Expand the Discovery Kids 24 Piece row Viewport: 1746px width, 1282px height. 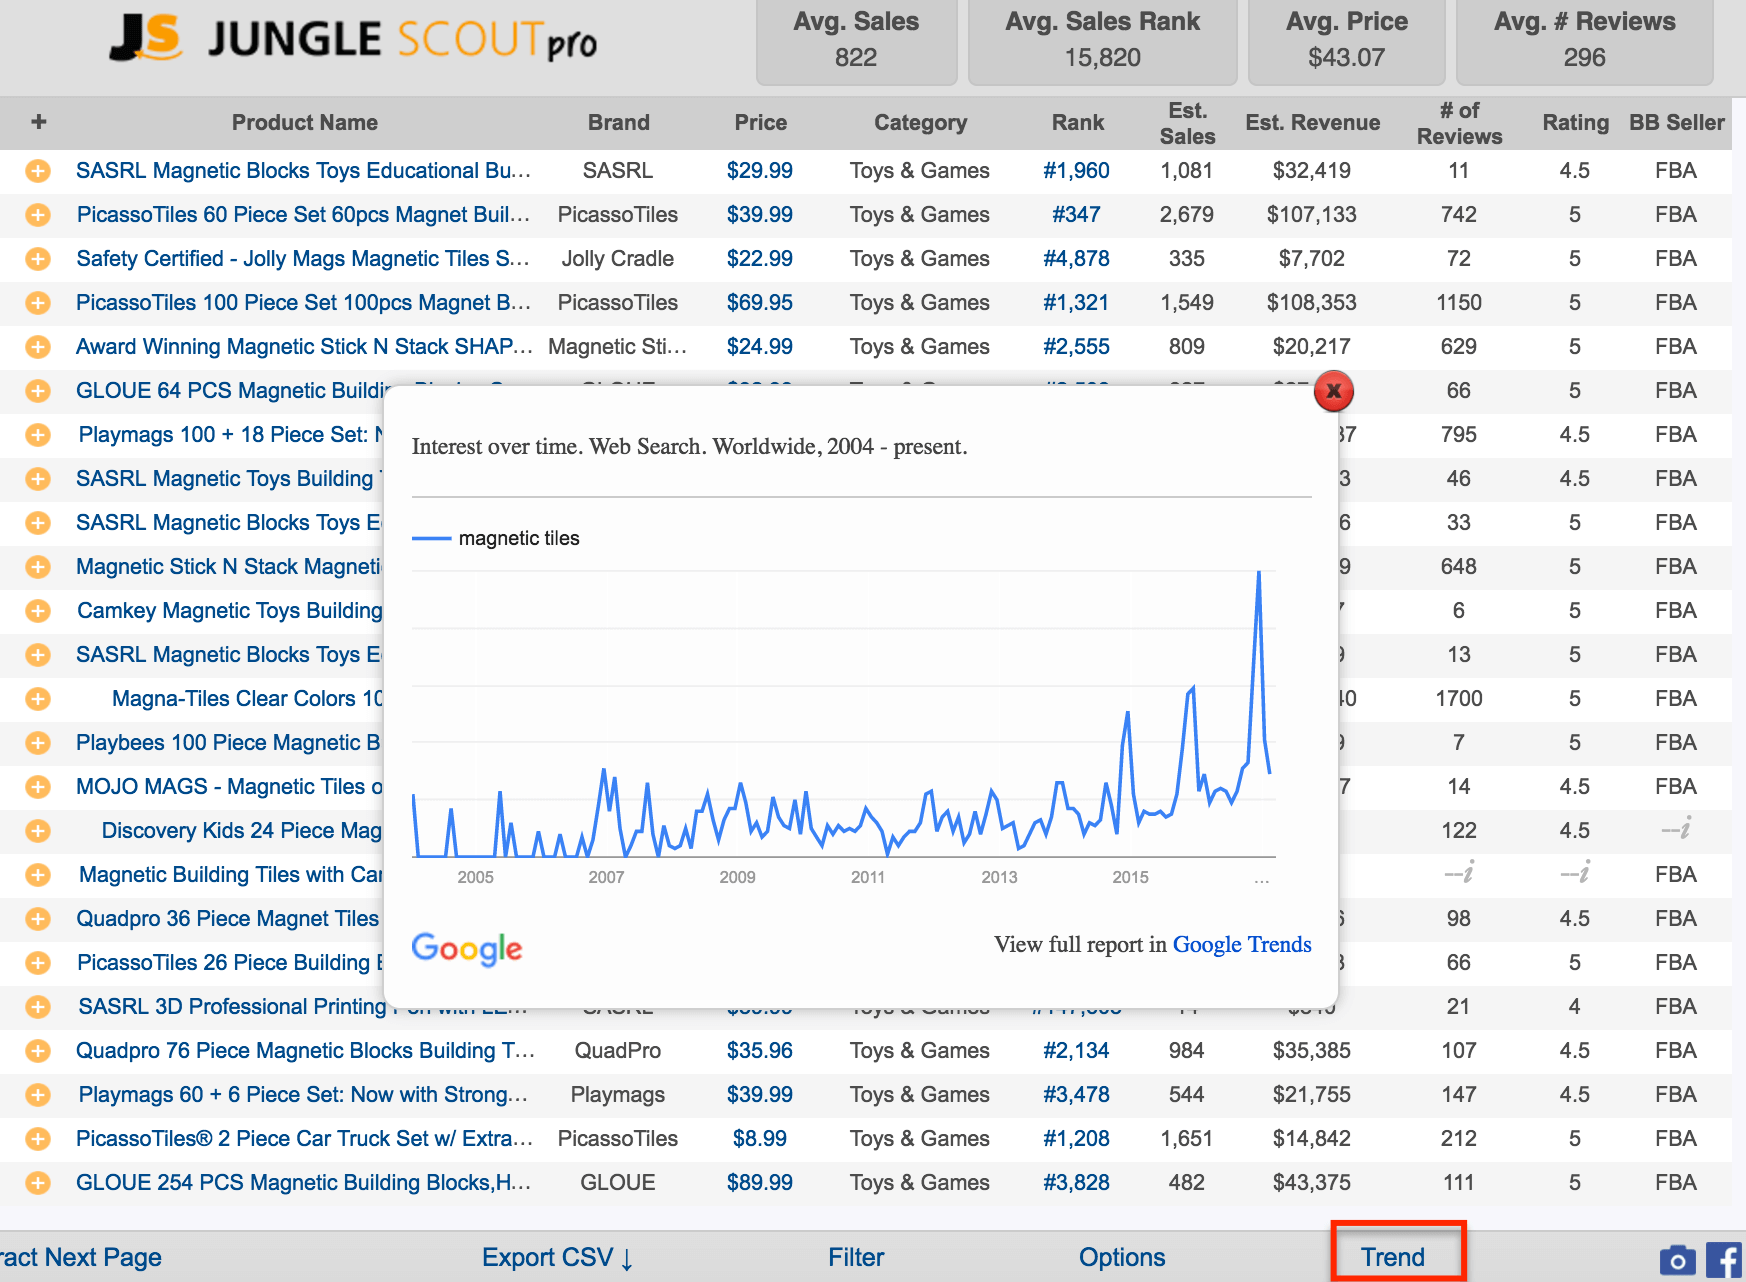38,831
